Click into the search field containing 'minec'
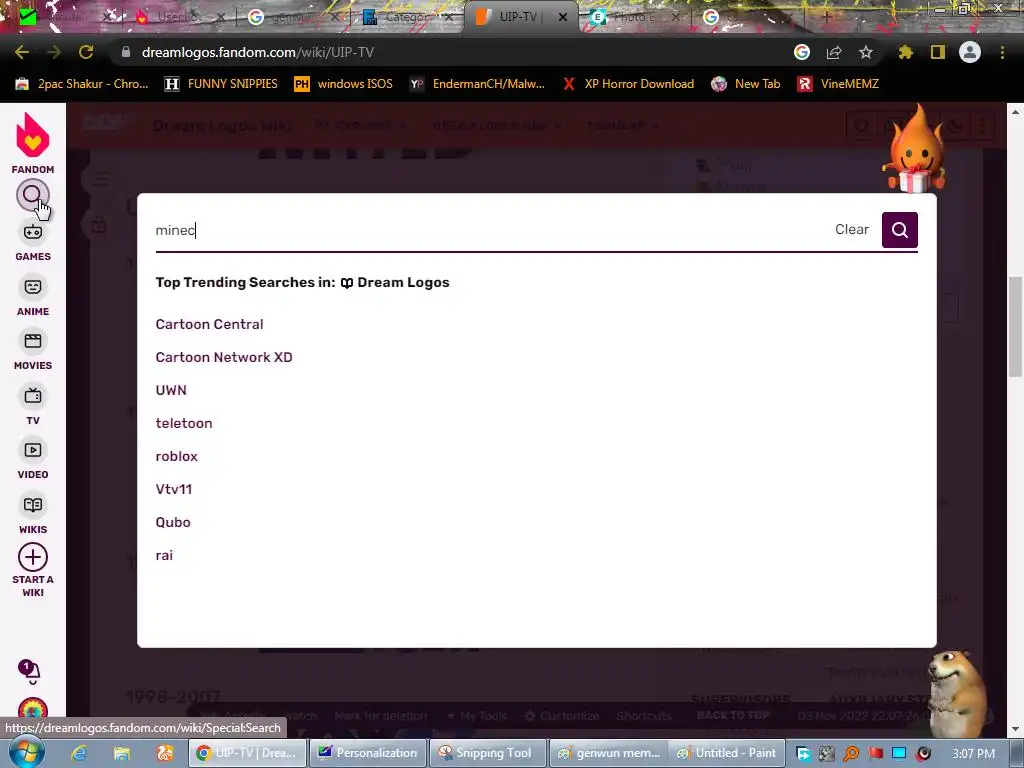Screen dimensions: 1024x768 click(x=490, y=230)
